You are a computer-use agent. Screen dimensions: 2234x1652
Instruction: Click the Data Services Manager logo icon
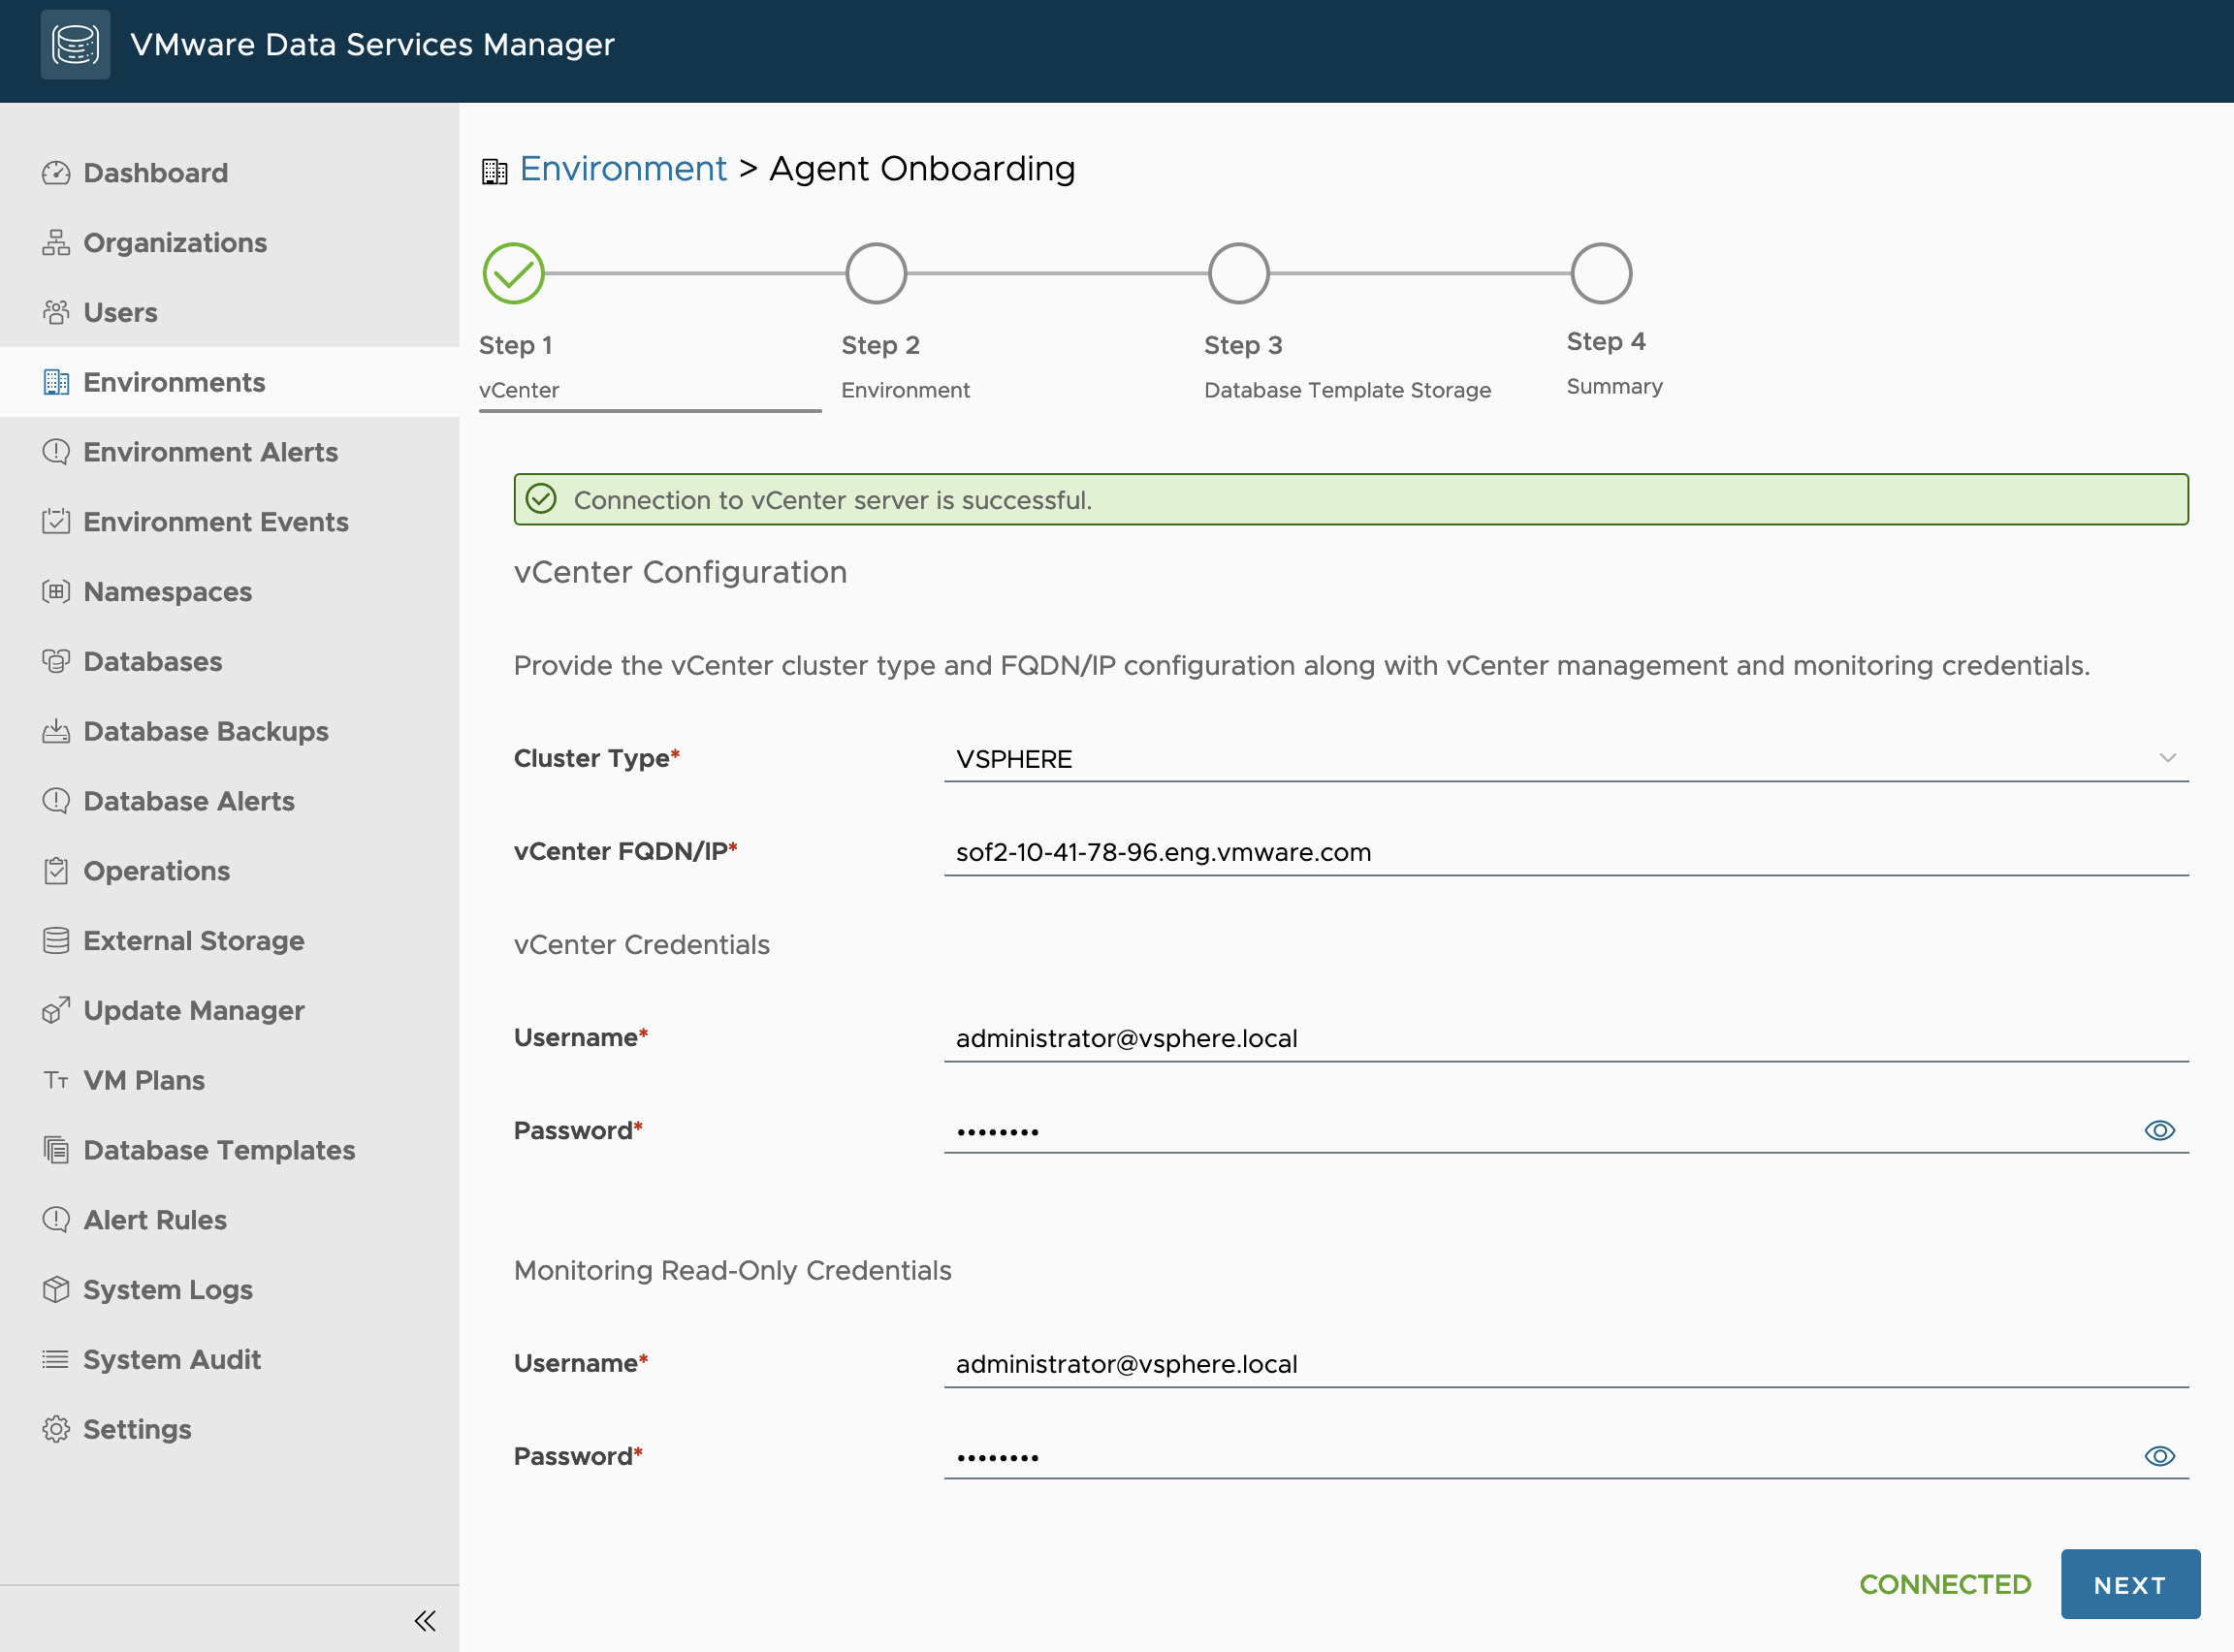75,45
